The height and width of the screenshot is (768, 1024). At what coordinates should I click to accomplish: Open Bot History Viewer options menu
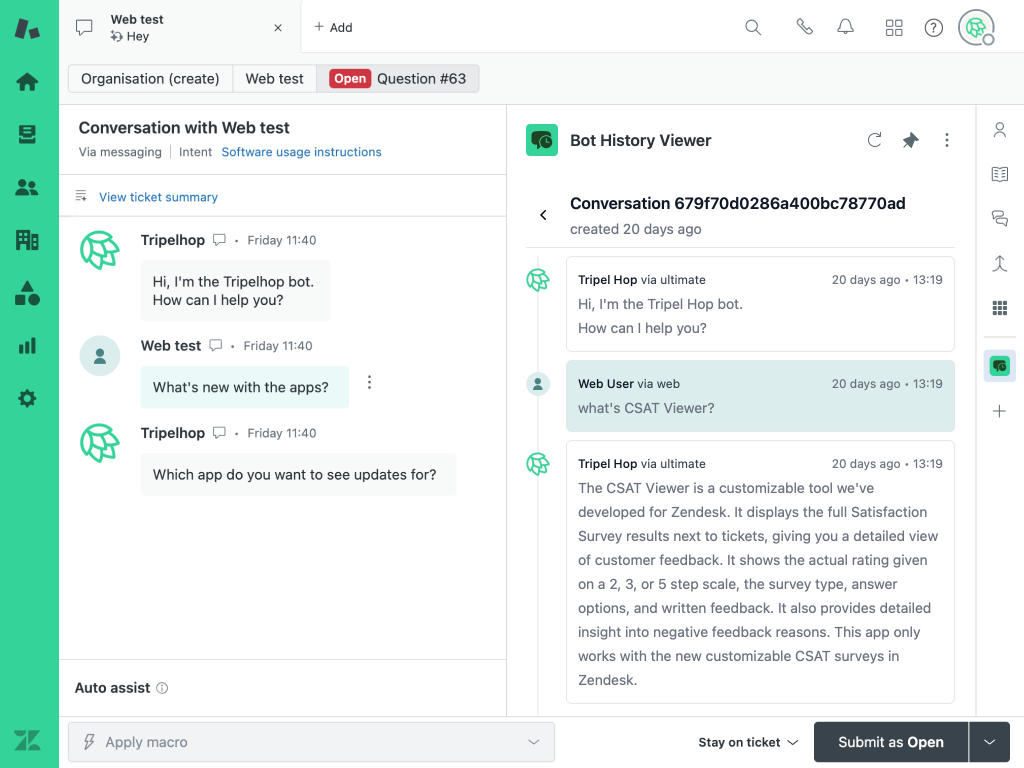[x=947, y=141]
